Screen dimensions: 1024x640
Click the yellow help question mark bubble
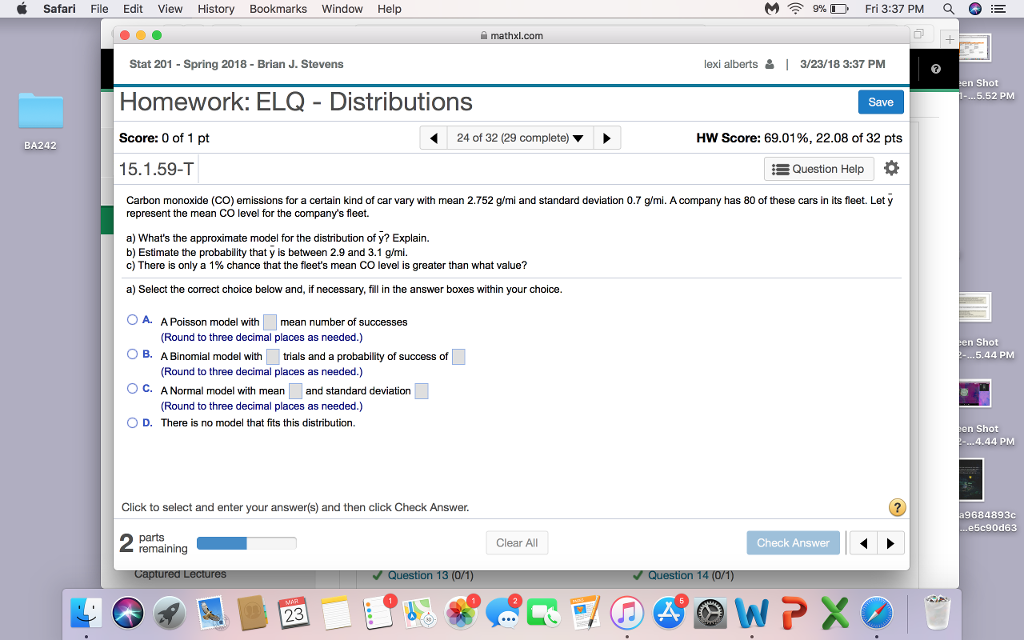(896, 507)
